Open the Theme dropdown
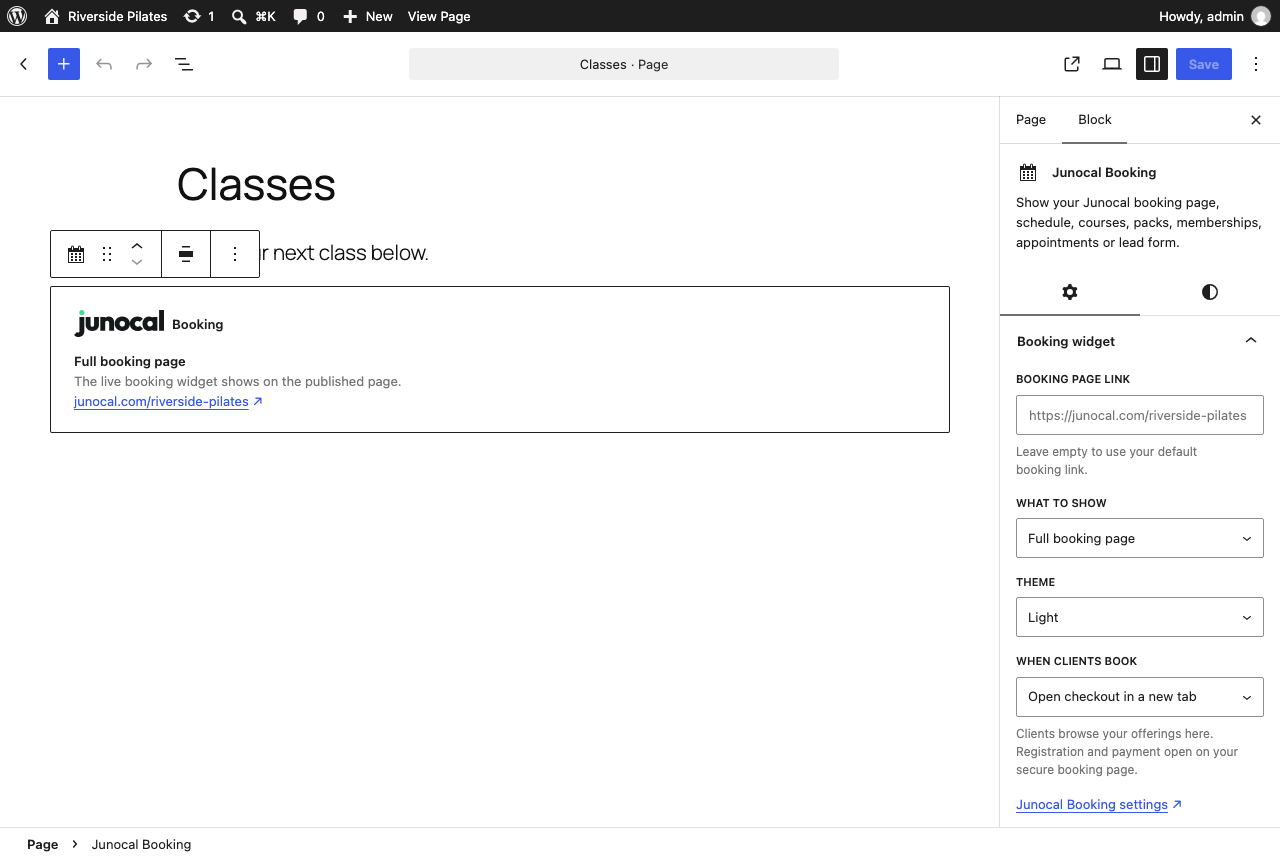 (x=1140, y=617)
